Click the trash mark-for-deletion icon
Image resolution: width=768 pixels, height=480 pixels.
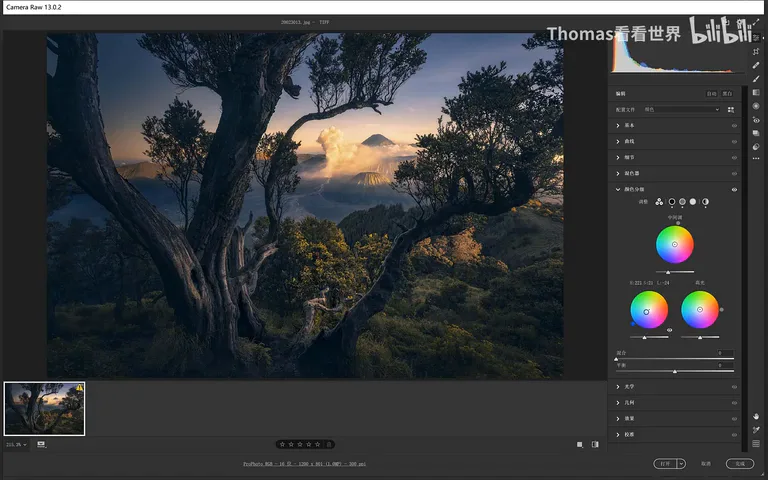pos(329,445)
